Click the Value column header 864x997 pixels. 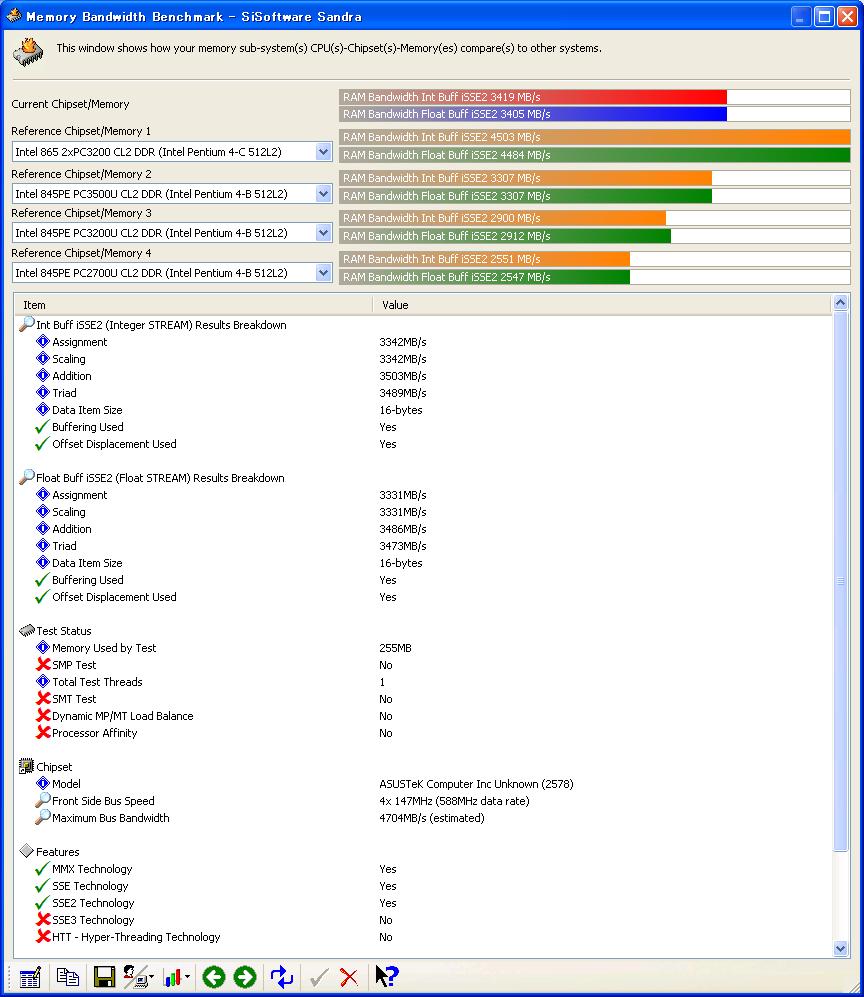click(602, 305)
